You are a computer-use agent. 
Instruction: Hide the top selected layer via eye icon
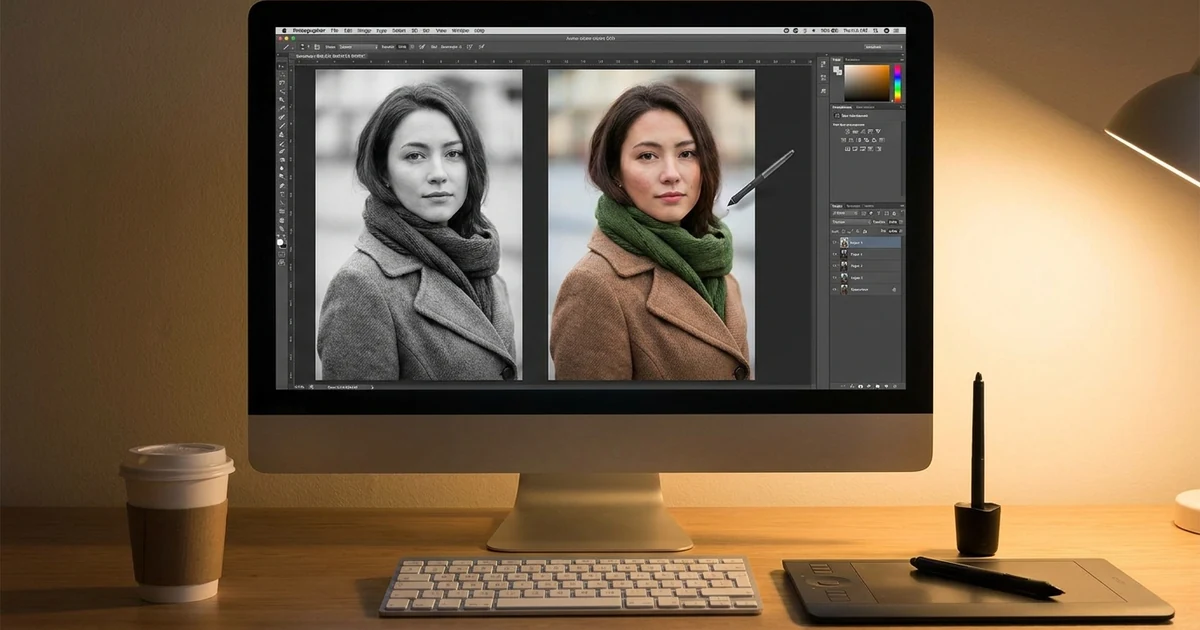click(x=834, y=242)
